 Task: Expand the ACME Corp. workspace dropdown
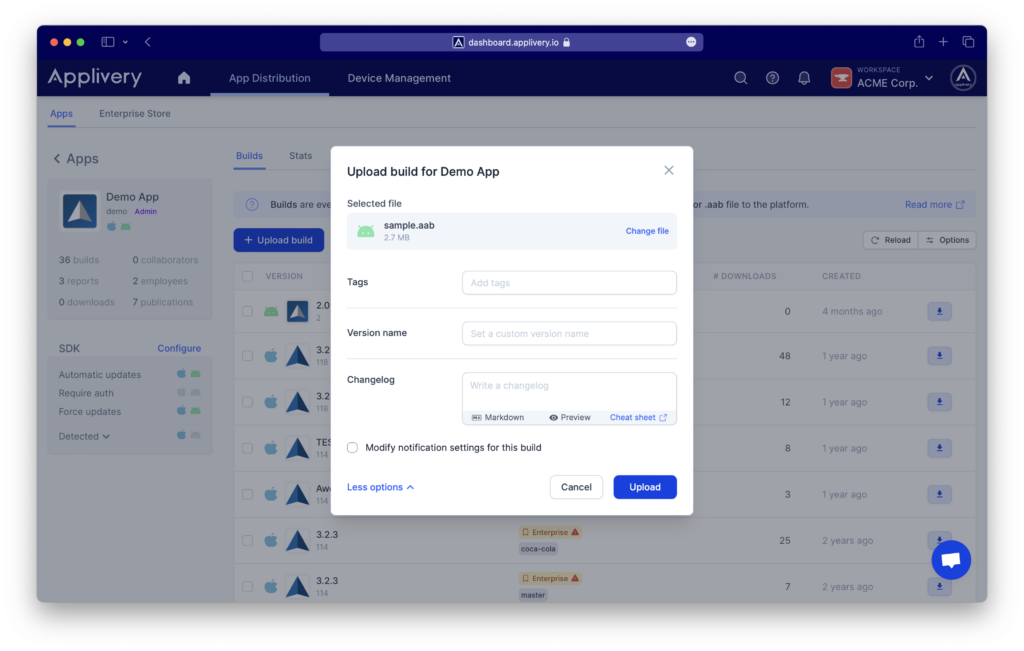[882, 78]
